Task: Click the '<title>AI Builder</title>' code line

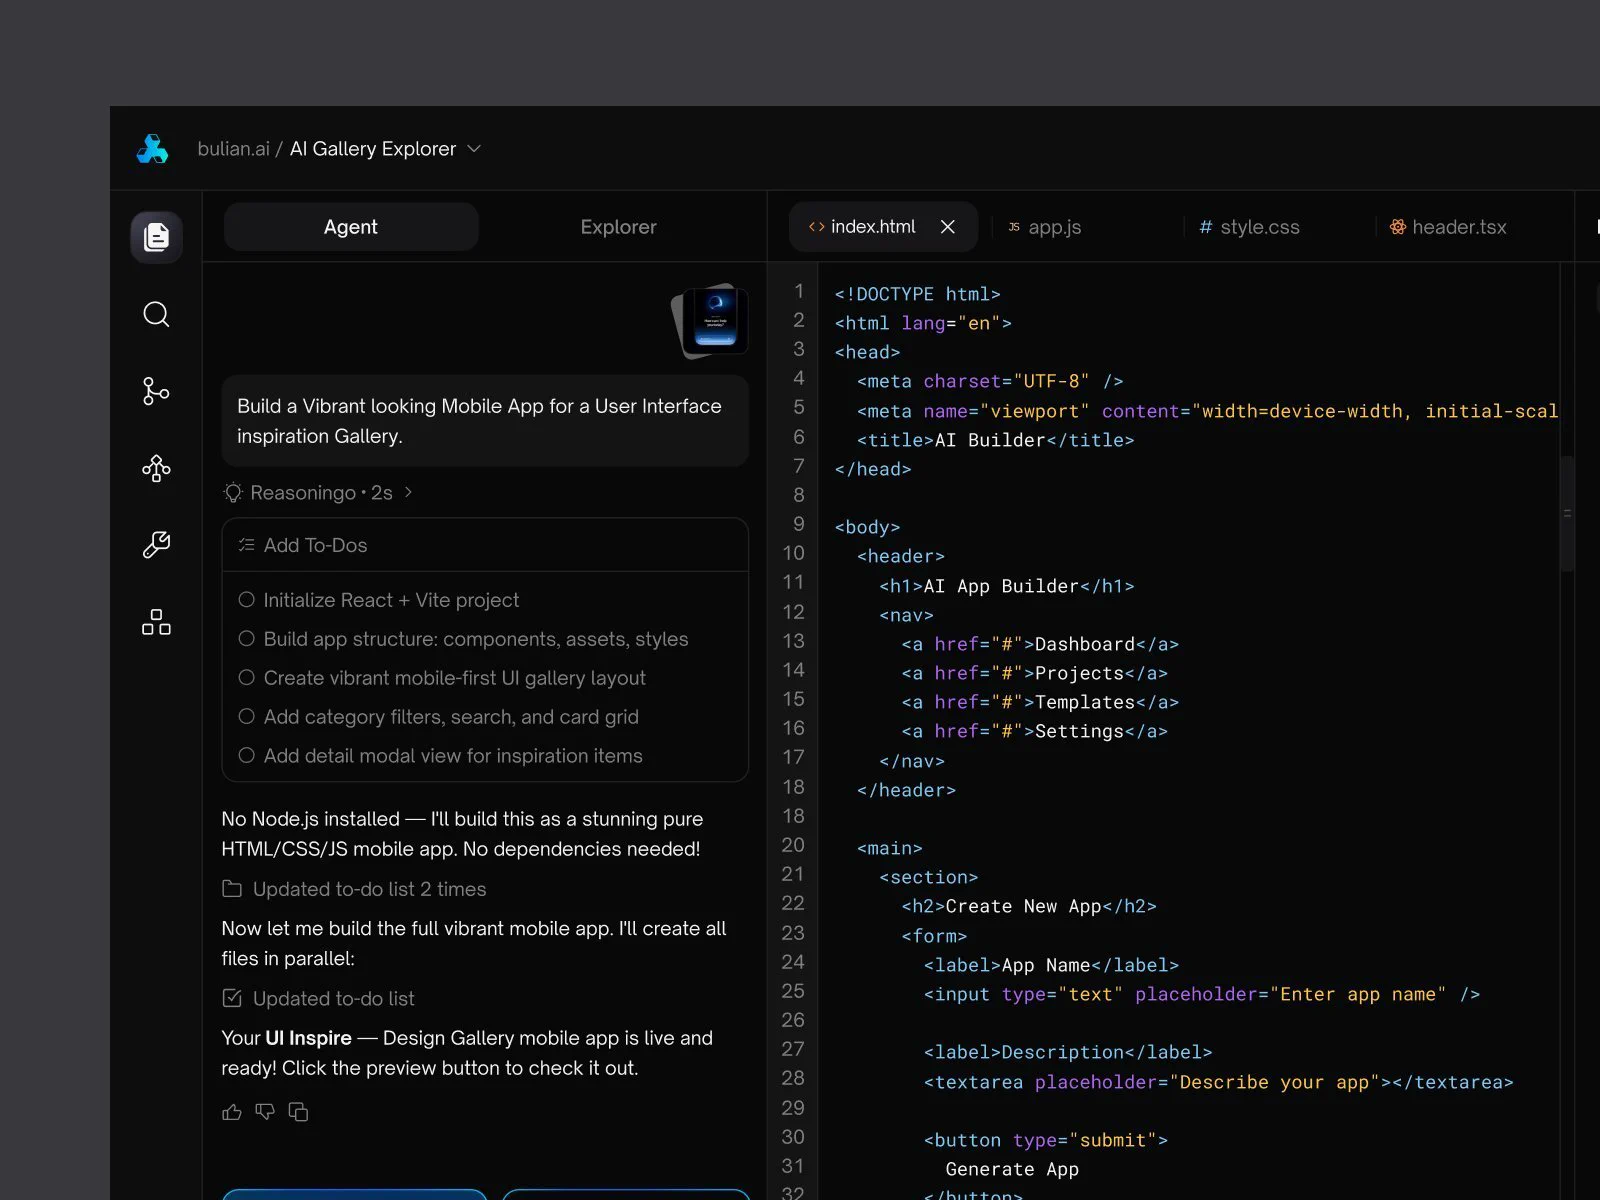Action: 995,440
